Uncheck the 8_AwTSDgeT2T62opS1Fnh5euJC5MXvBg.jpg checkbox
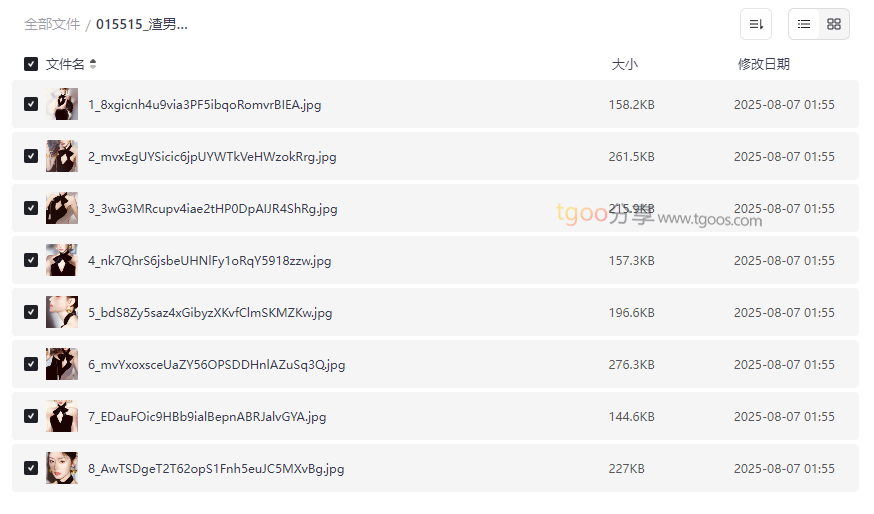The width and height of the screenshot is (874, 514). [31, 468]
